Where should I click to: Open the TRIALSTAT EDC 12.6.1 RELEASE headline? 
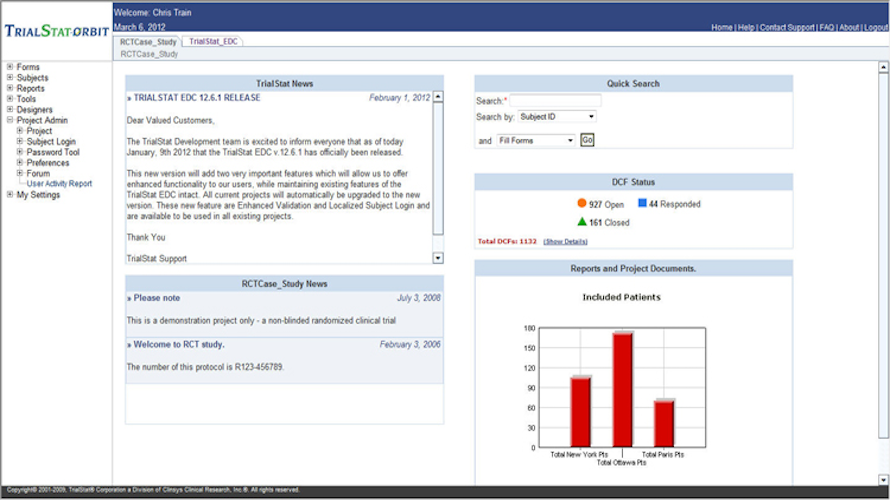coord(197,98)
